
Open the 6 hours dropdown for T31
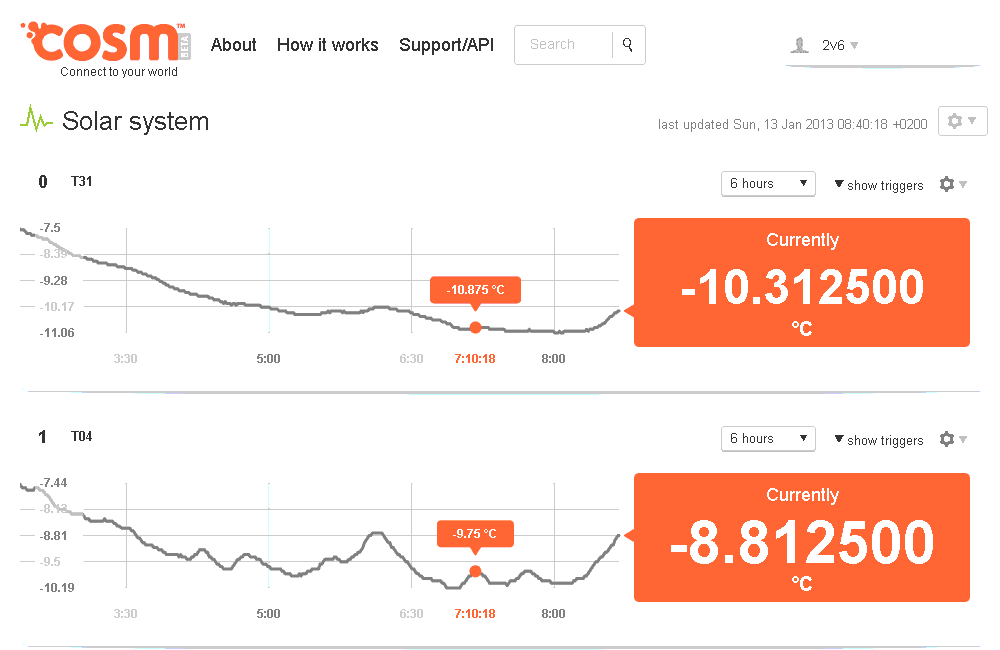(767, 184)
